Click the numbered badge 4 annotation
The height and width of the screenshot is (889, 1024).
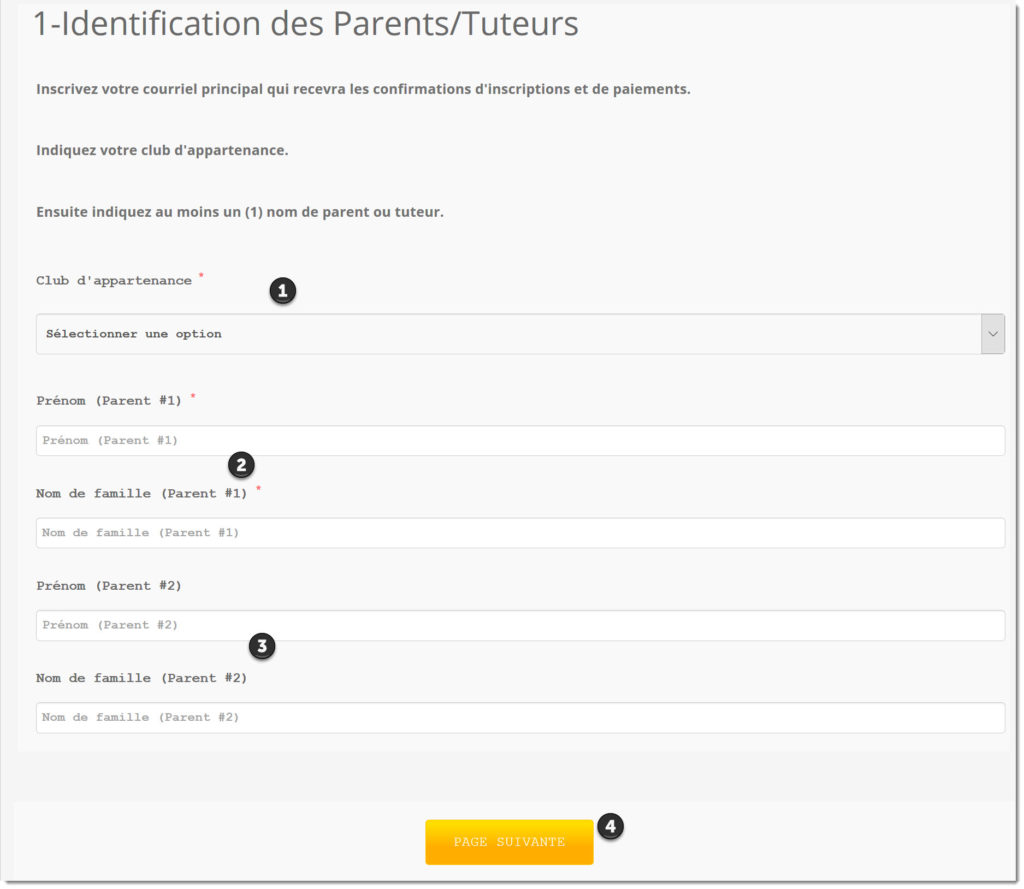point(610,826)
